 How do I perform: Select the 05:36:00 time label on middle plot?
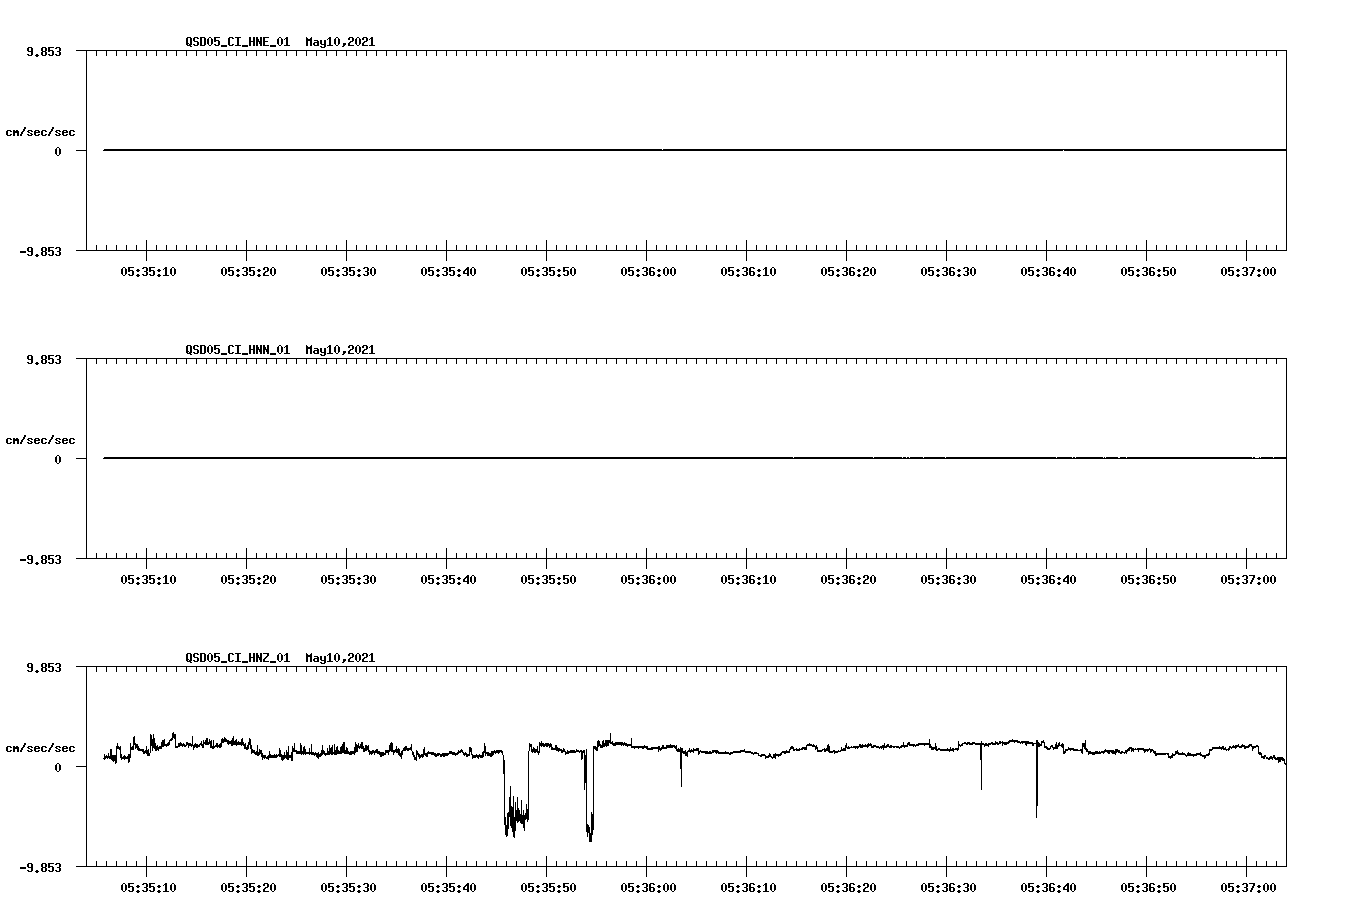pos(647,578)
